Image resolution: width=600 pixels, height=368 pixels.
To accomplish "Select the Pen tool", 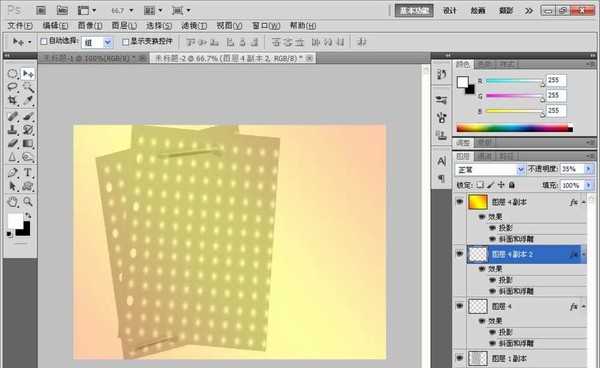I will tap(13, 173).
